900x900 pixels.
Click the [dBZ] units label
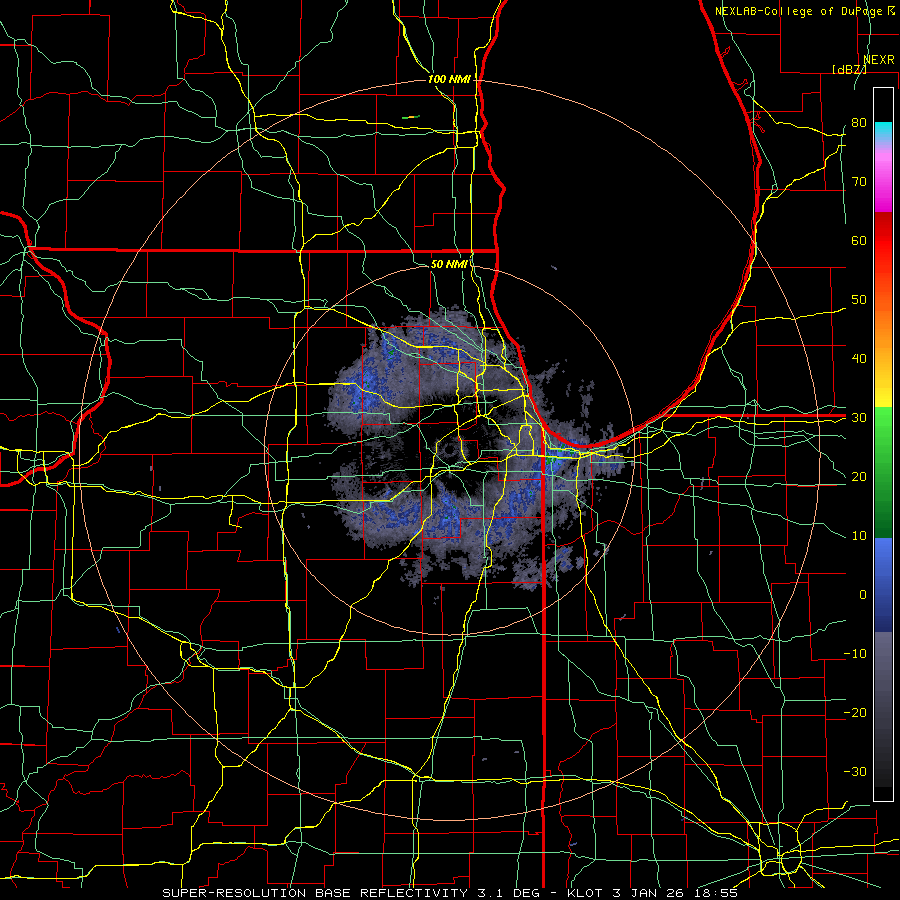coord(849,69)
